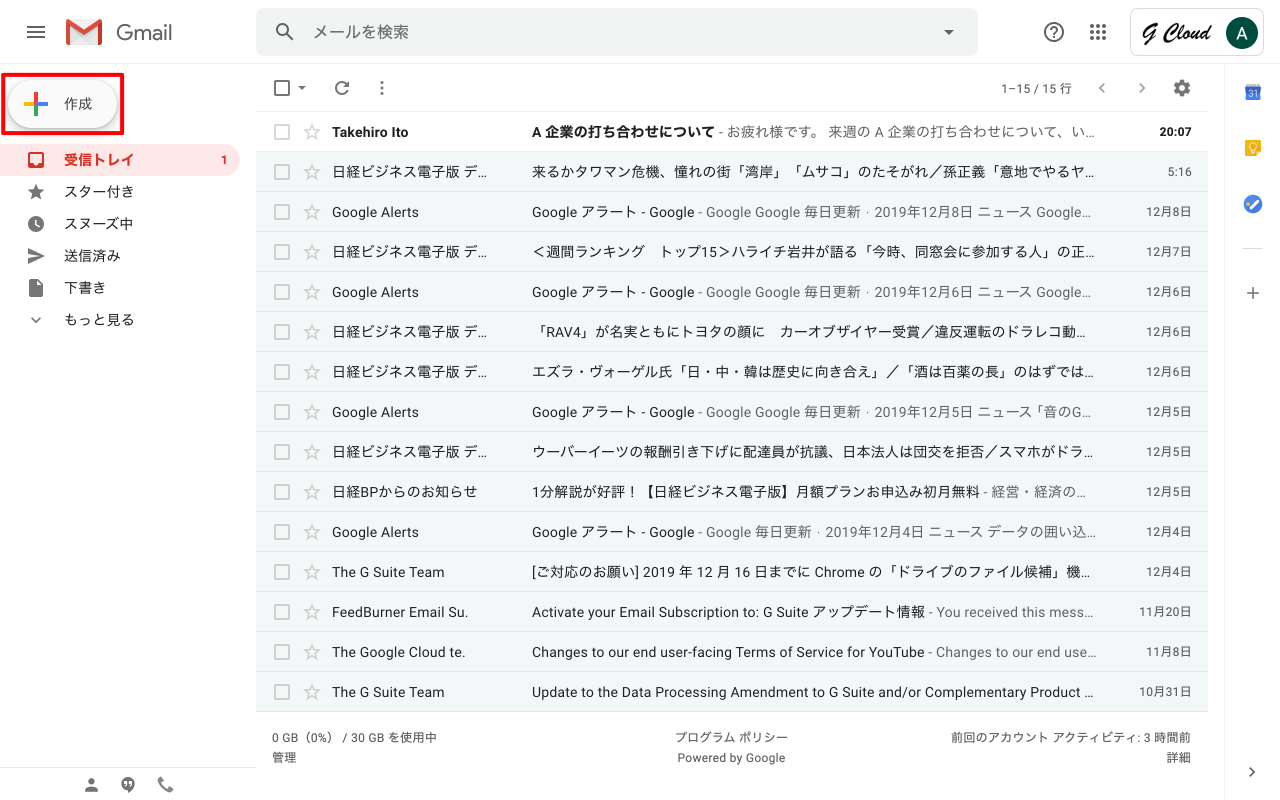Check the 5:16 日経ビジネス電子版 email
Screen dimensions: 1280x800
click(282, 172)
